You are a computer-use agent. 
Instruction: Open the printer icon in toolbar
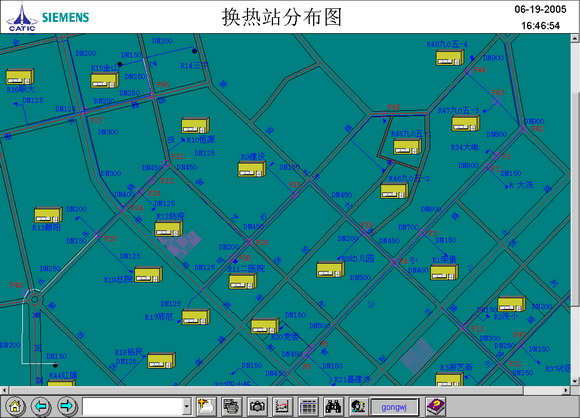(232, 407)
